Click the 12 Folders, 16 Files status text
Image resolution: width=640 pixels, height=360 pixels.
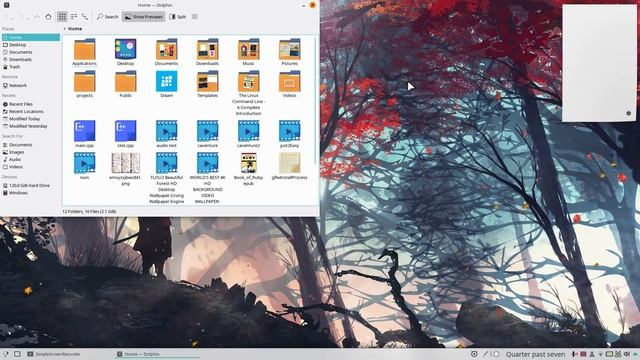89,211
